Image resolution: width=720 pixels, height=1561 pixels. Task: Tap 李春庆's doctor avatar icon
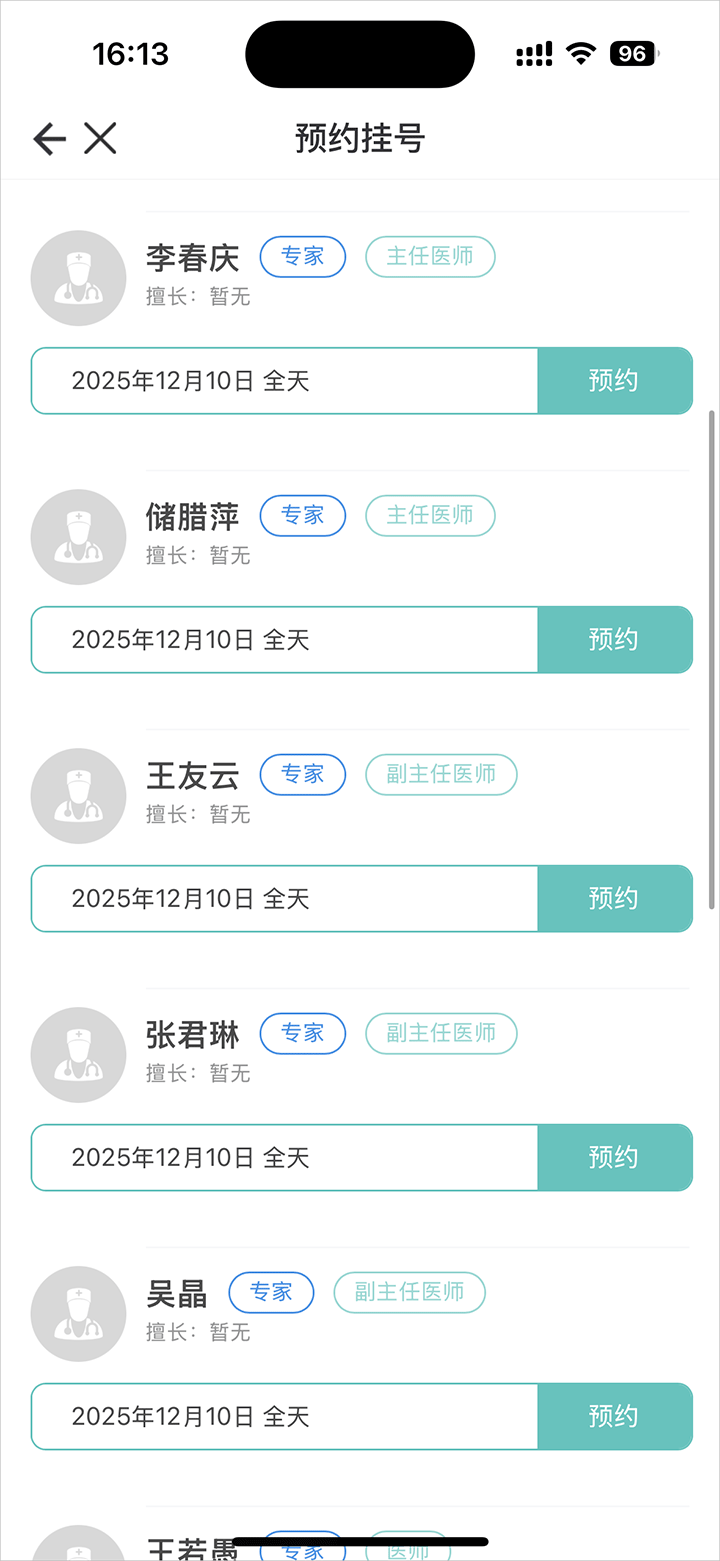pos(79,278)
